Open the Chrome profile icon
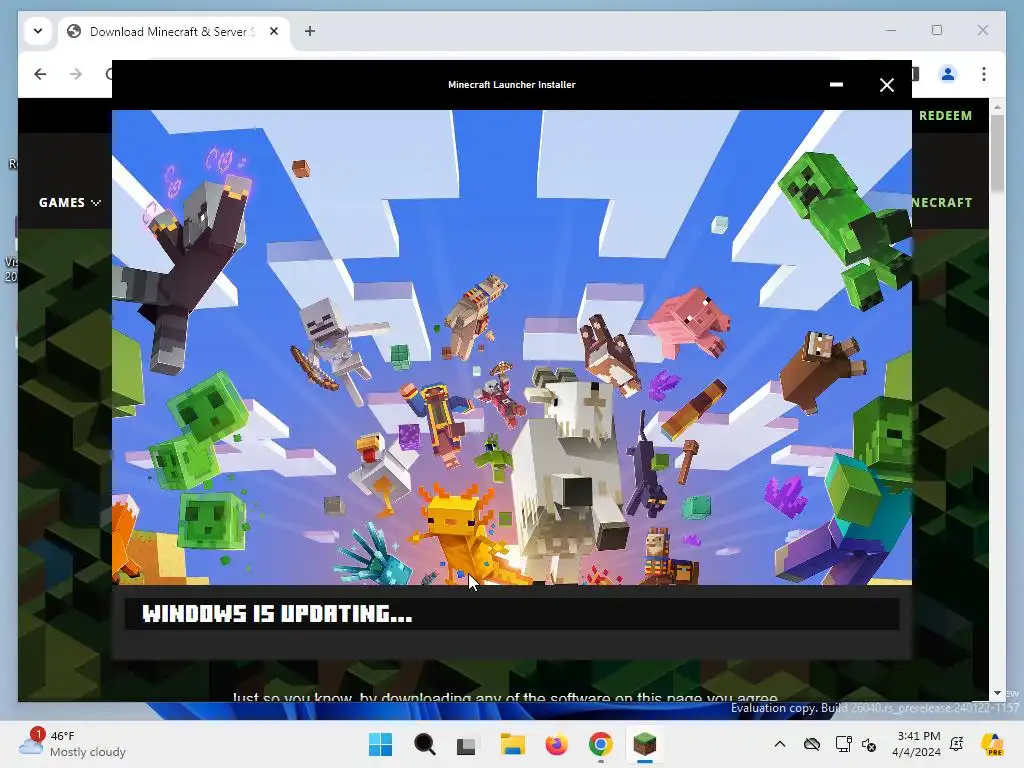1024x768 pixels. click(948, 74)
